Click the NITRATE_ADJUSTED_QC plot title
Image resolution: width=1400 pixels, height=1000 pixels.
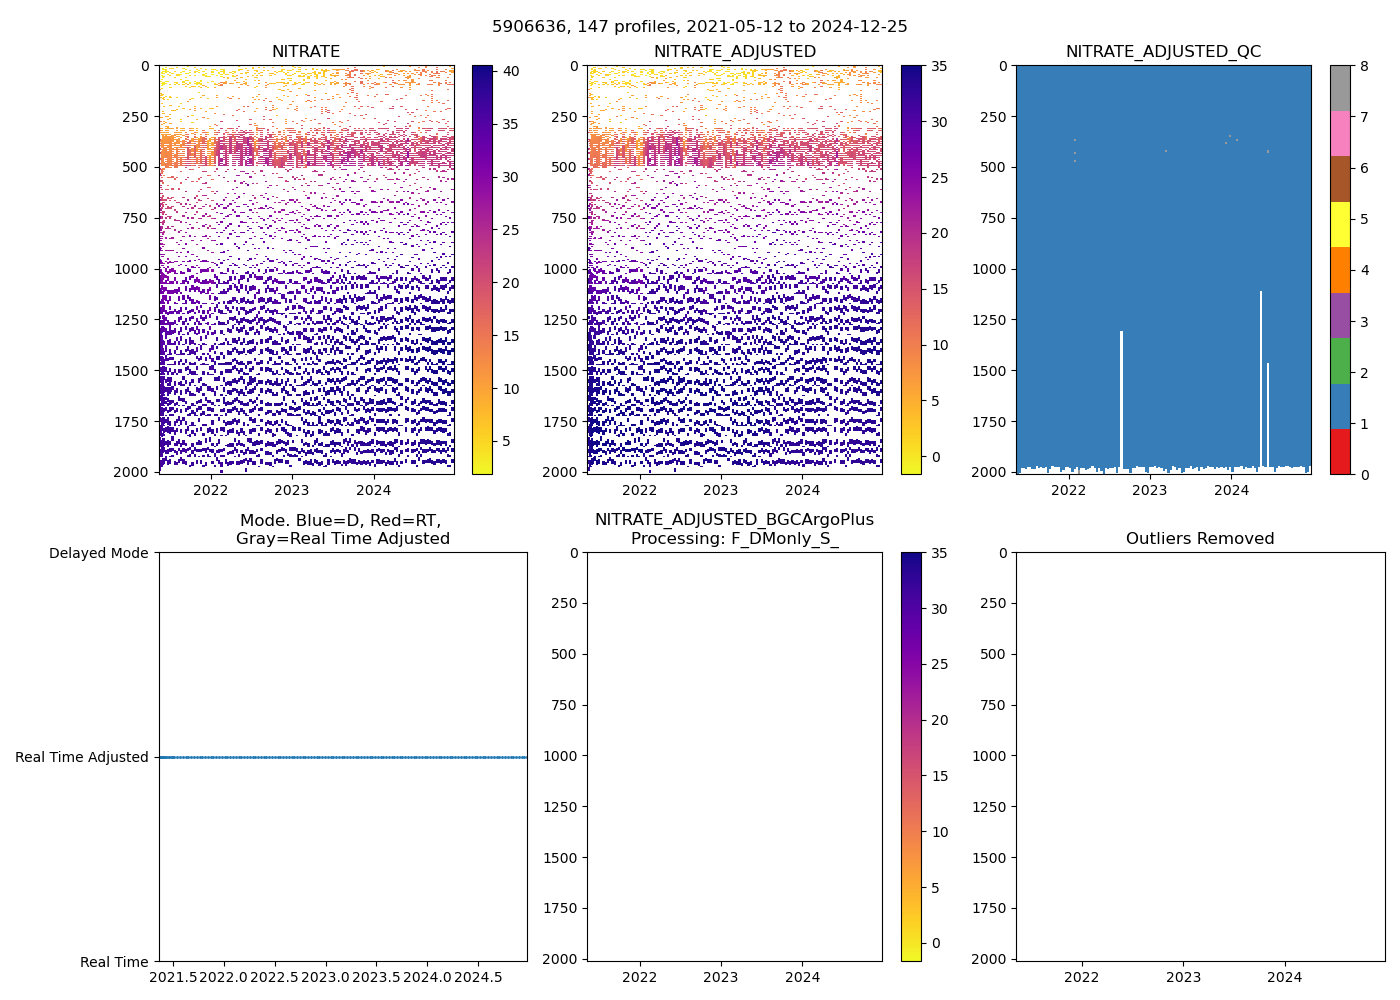pos(1163,52)
